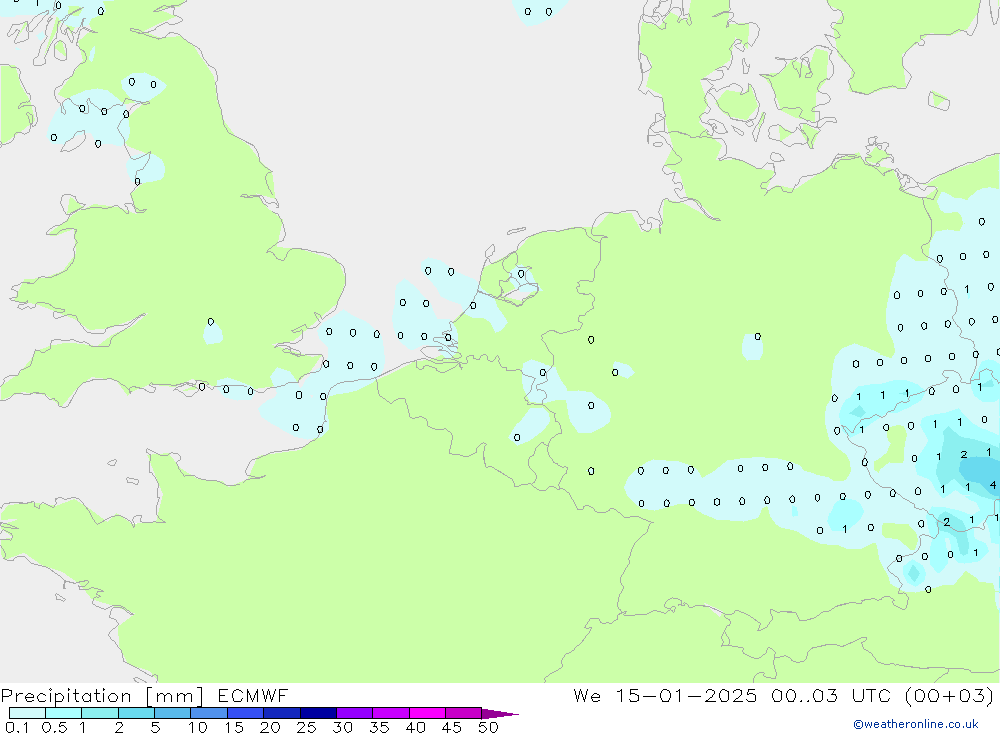Click the '0.1' legend scale label
1000x733 pixels.
(x=17, y=727)
